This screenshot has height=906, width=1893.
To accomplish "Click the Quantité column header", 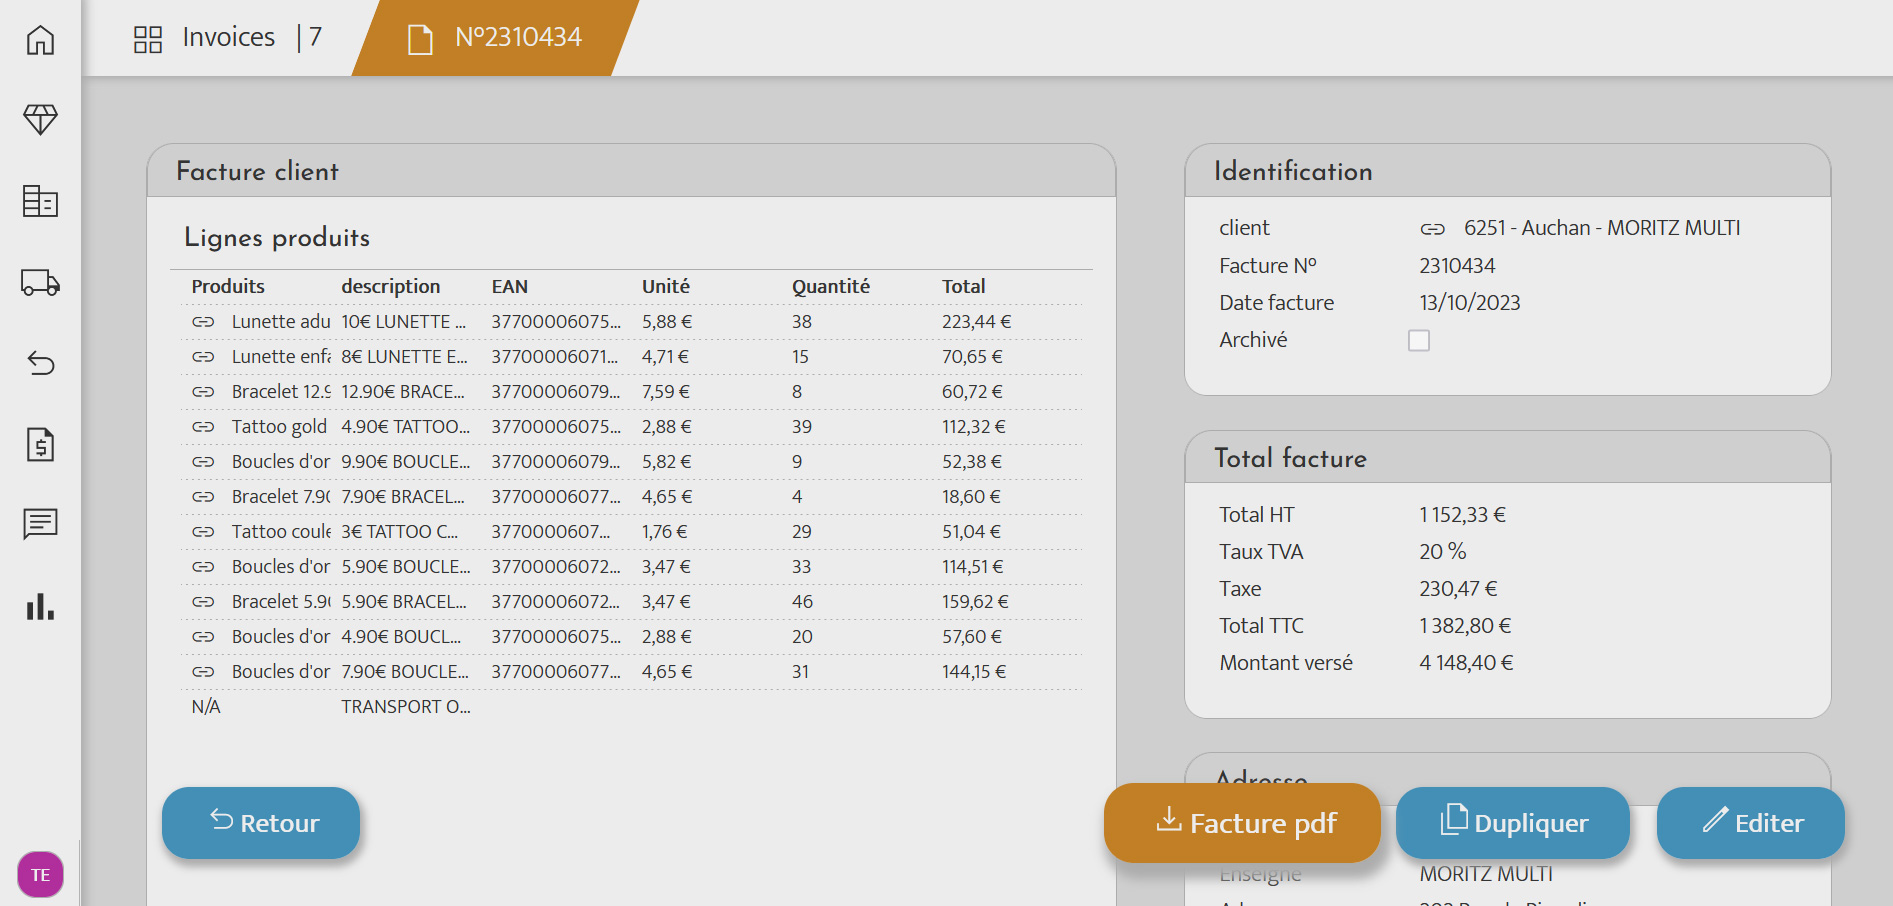I will click(x=830, y=286).
